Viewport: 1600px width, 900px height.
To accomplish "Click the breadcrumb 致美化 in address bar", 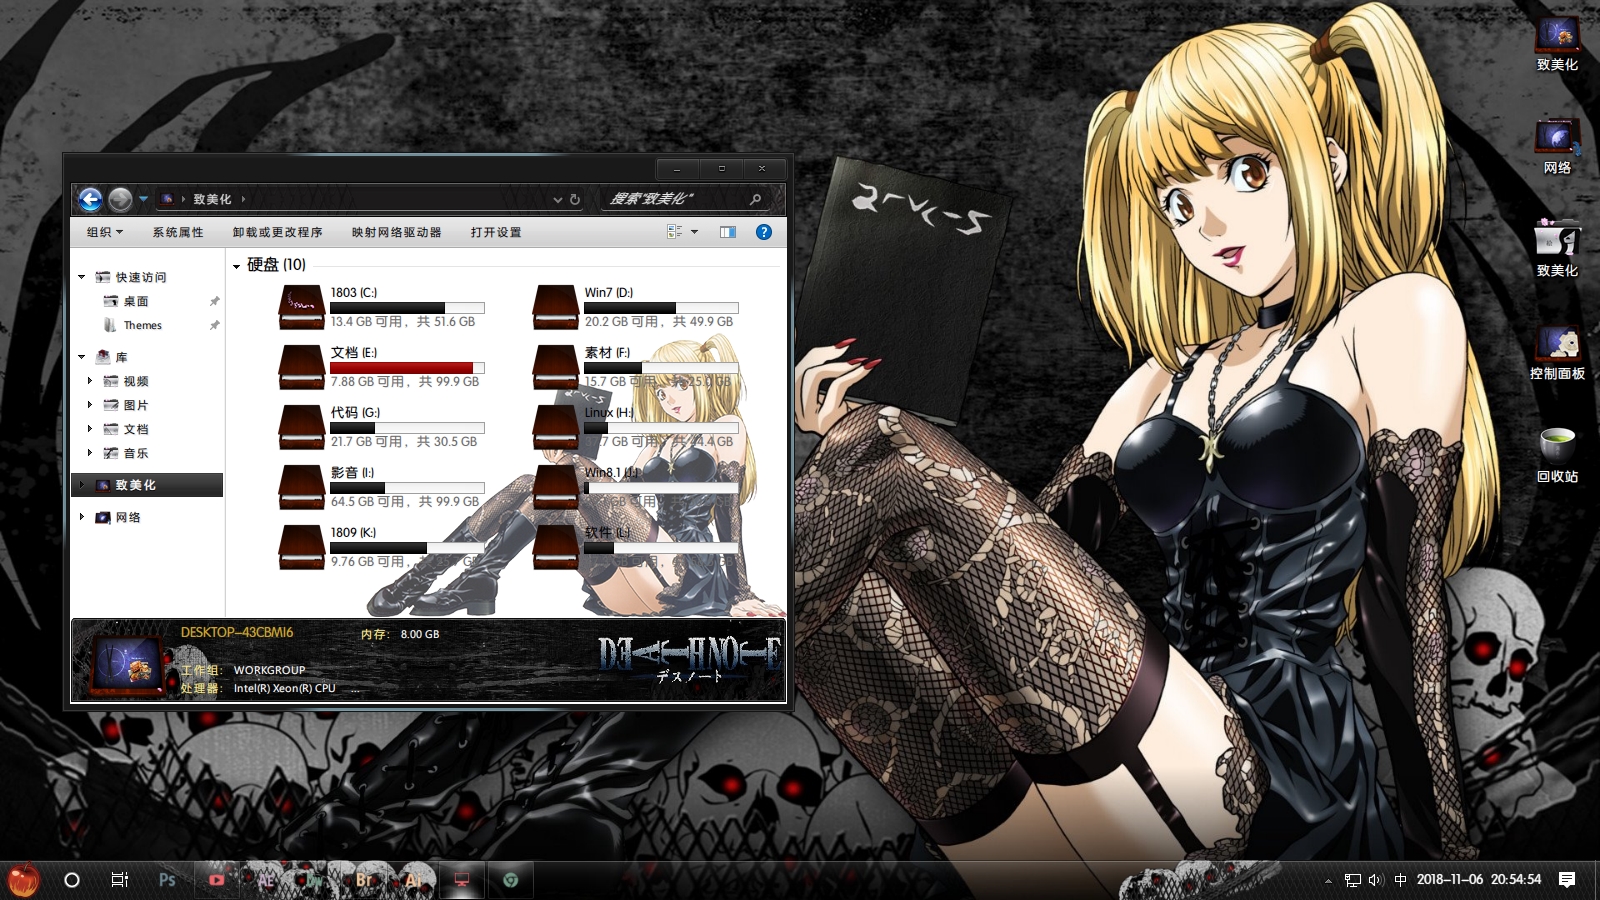I will click(x=212, y=199).
